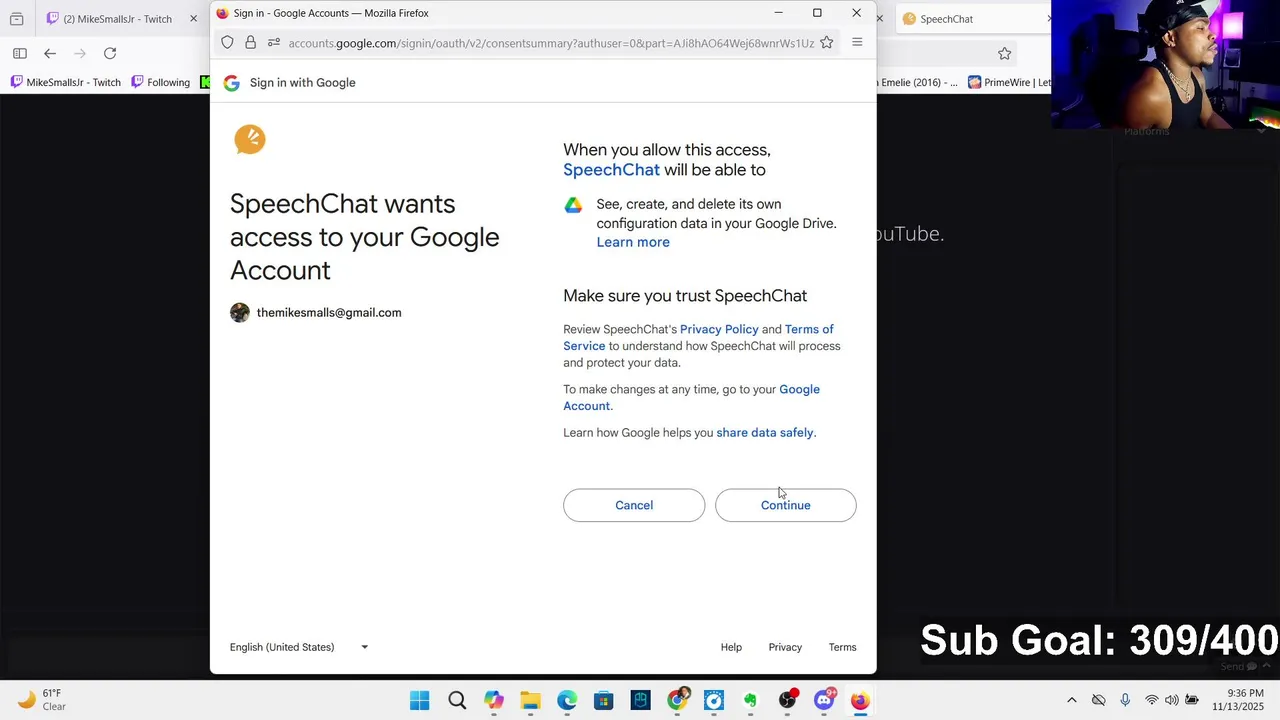Reload page in main Firefox window

110,53
